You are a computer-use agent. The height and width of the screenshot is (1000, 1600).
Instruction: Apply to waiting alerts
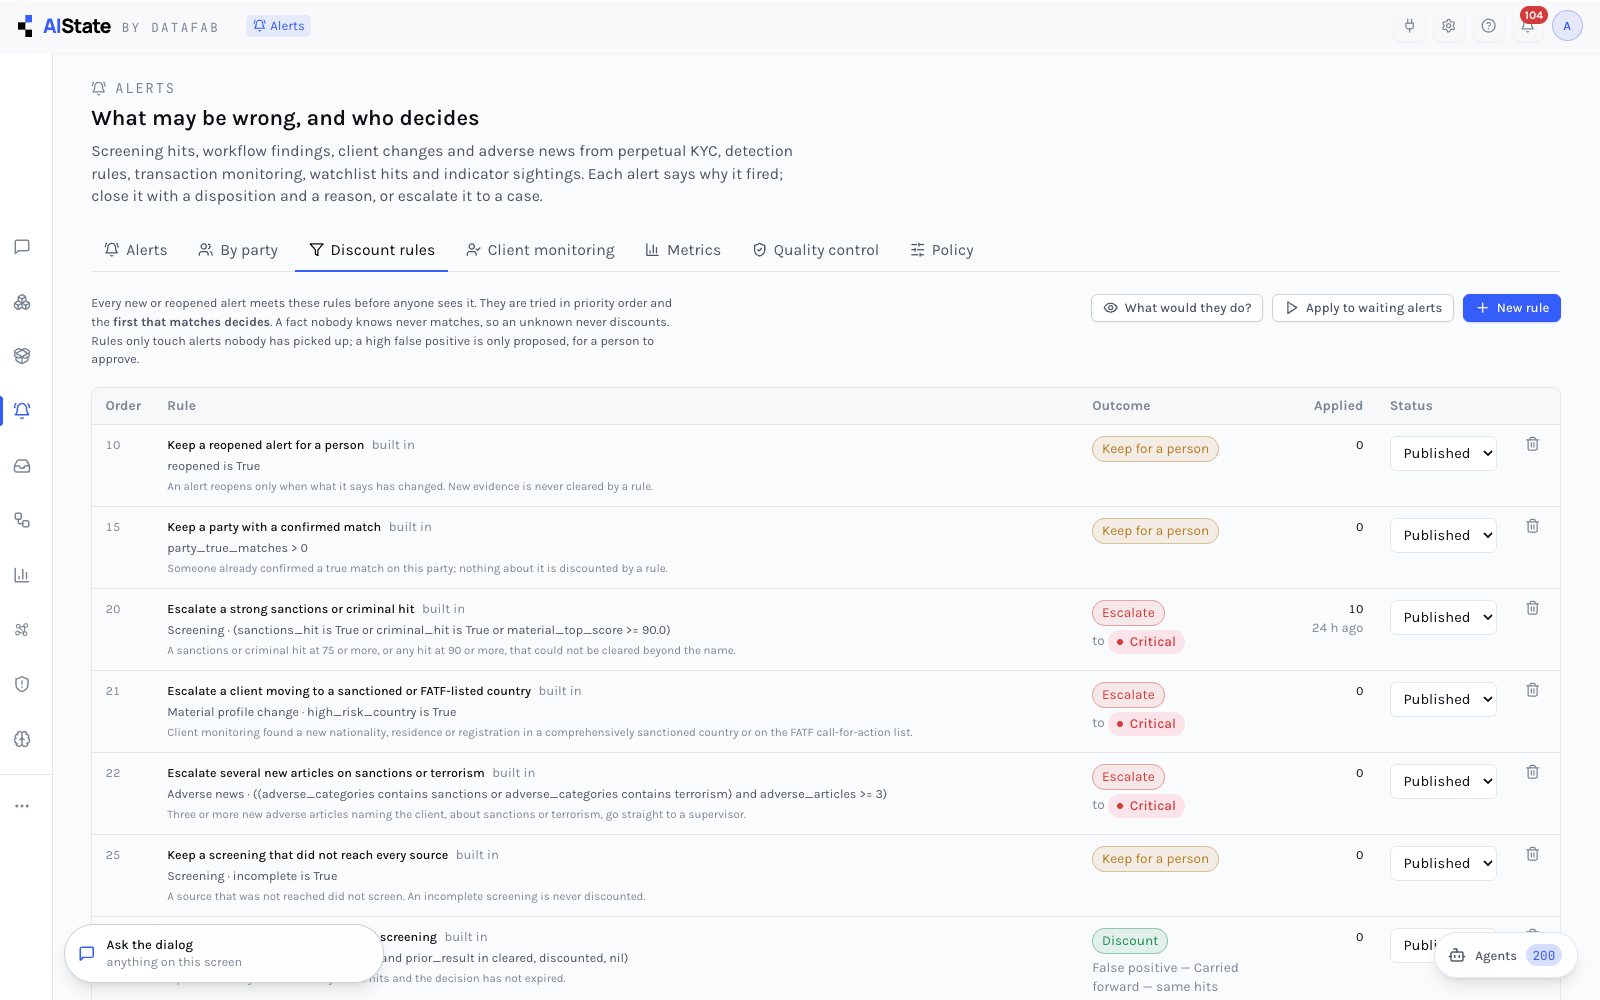pyautogui.click(x=1362, y=308)
